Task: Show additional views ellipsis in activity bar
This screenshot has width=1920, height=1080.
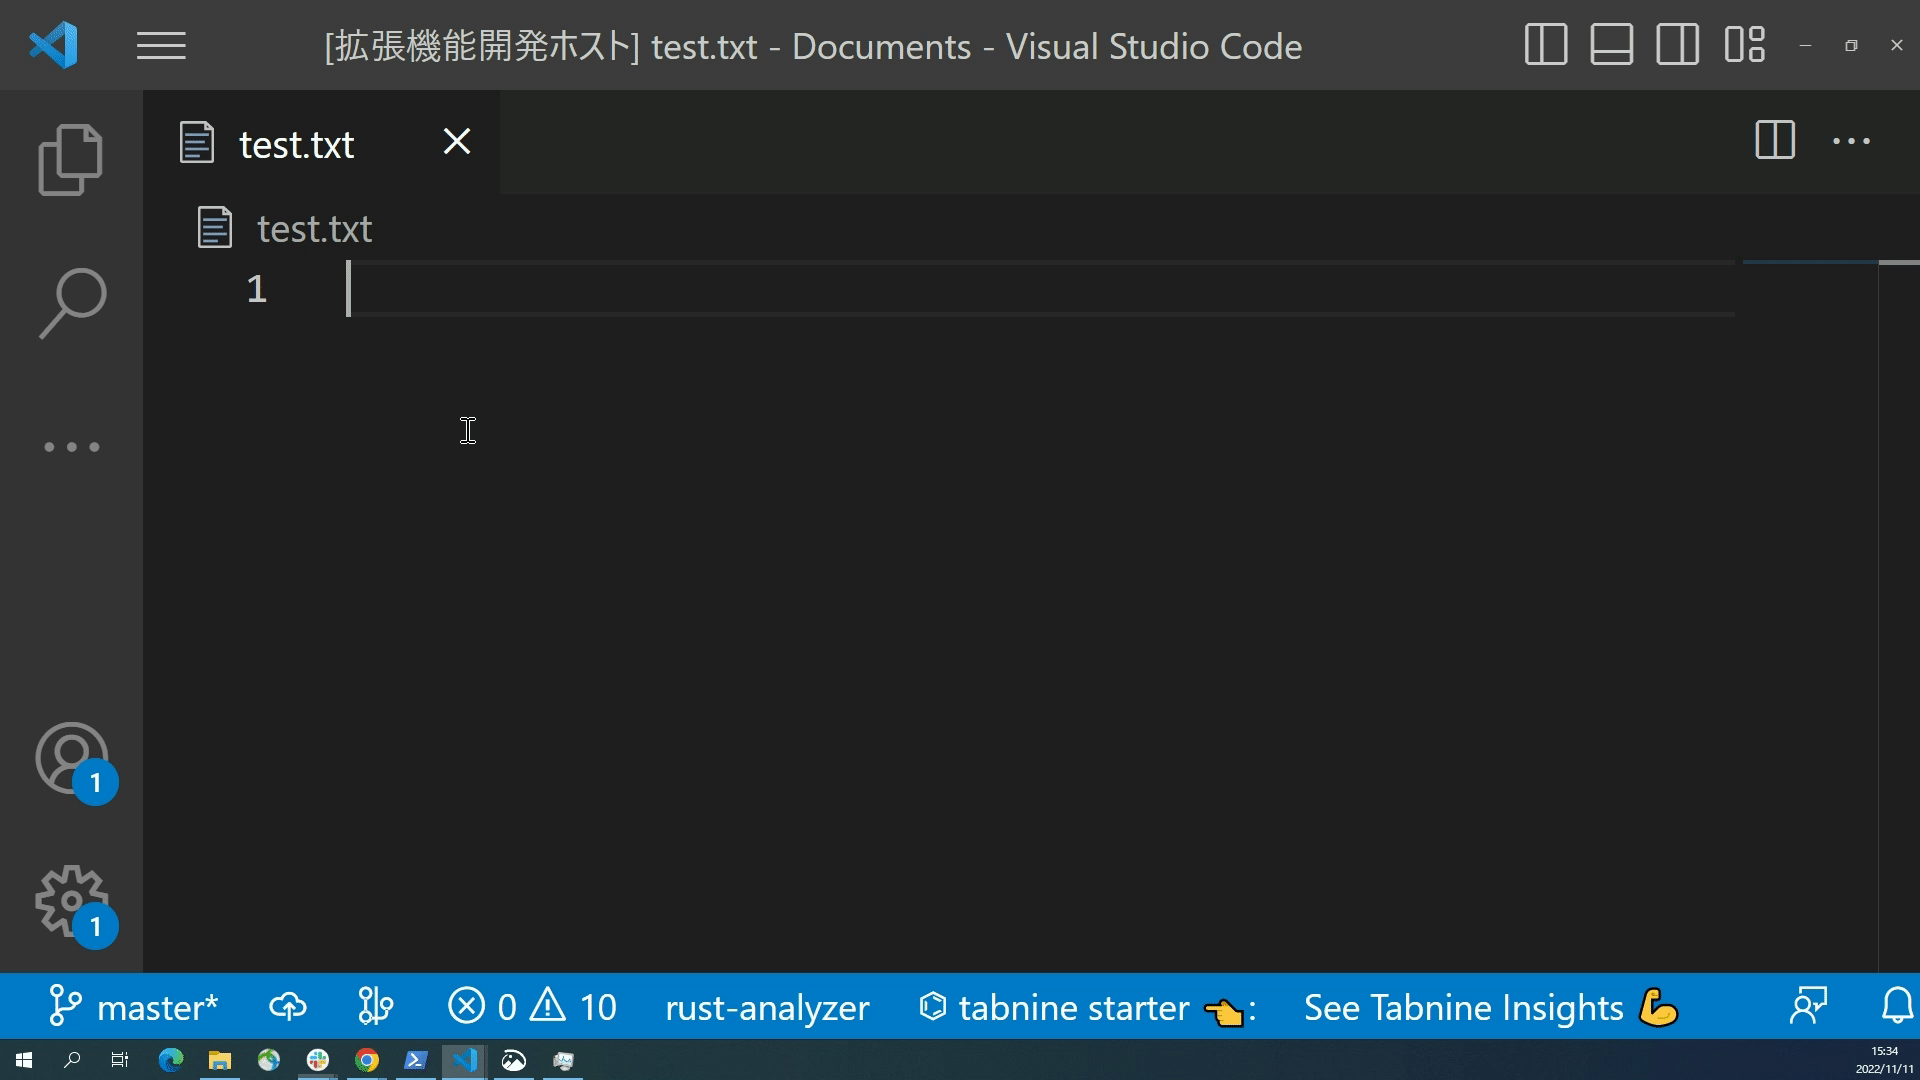Action: [72, 447]
